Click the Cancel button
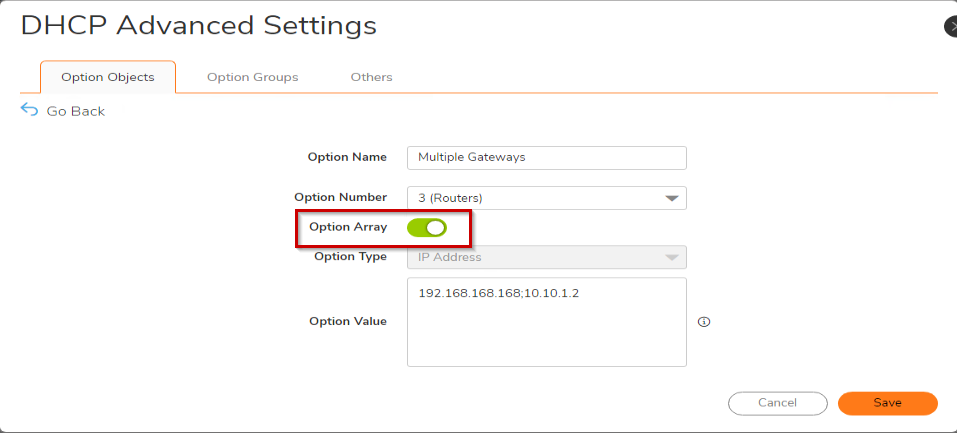This screenshot has width=957, height=433. click(777, 402)
